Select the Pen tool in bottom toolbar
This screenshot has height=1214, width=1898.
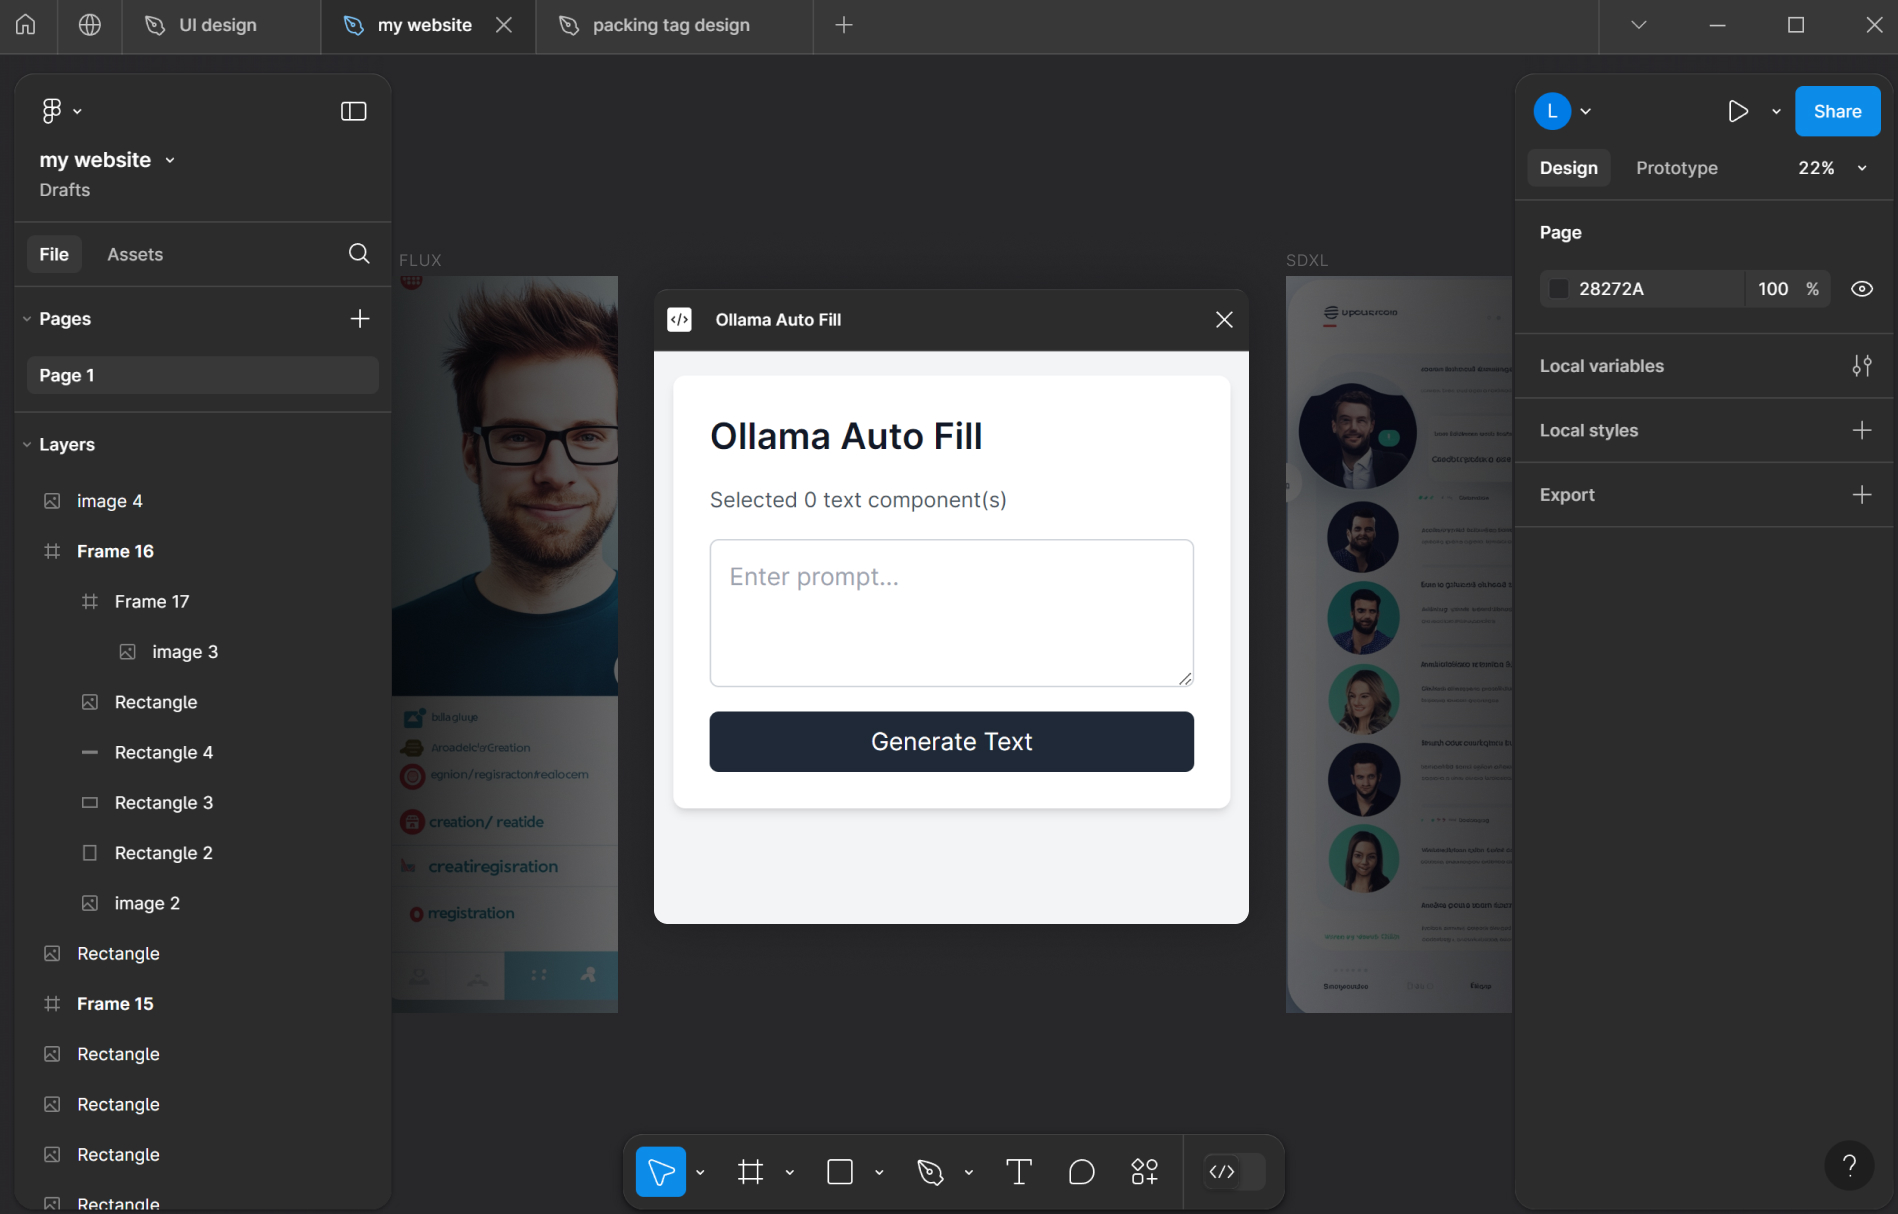(930, 1172)
